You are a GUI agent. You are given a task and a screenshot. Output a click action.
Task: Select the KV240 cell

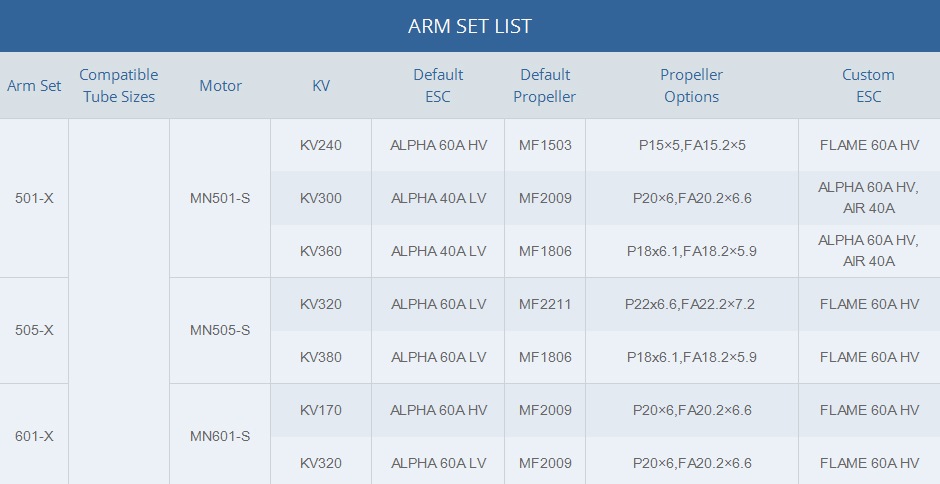(x=321, y=145)
